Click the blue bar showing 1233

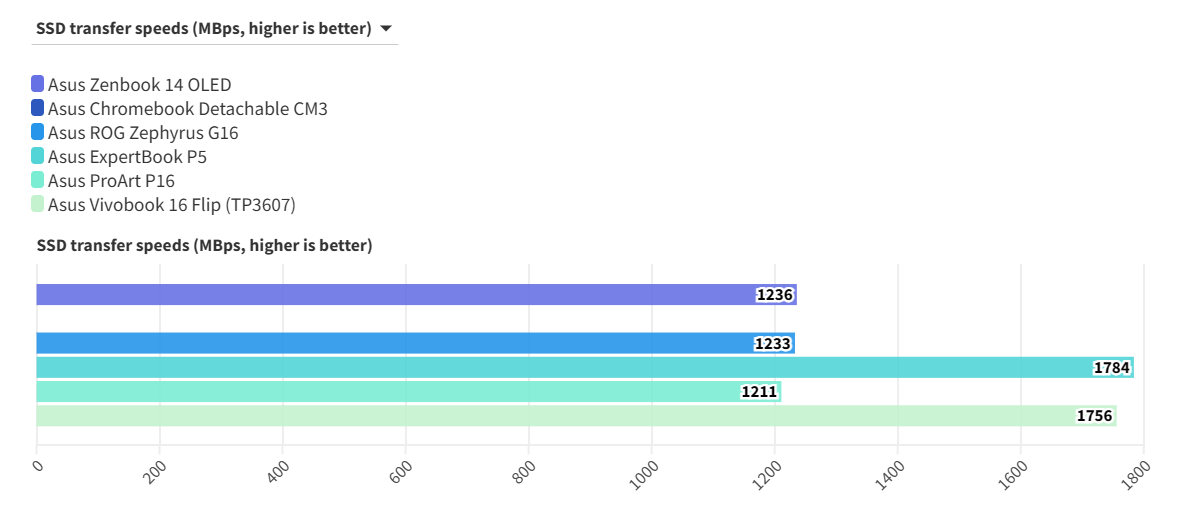400,343
